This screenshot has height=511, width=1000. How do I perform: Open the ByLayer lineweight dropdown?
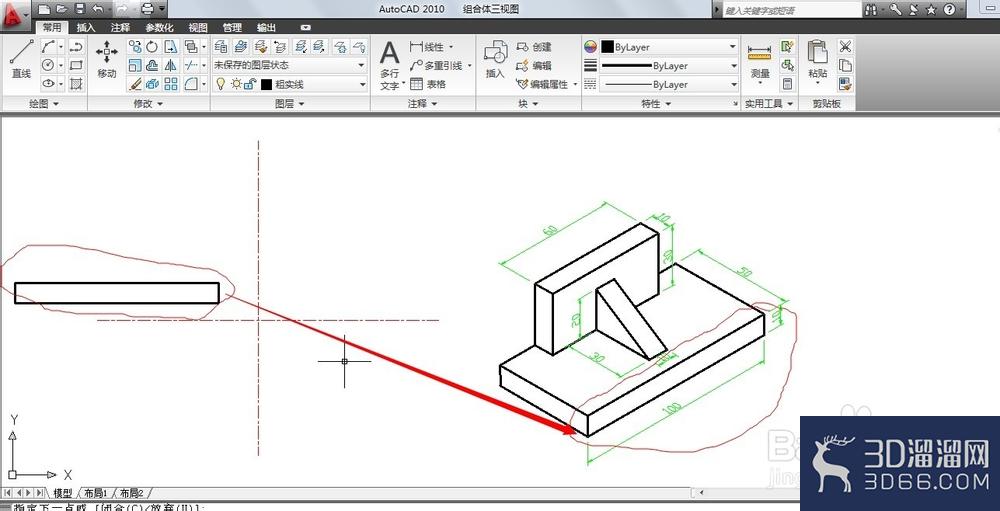coord(669,65)
